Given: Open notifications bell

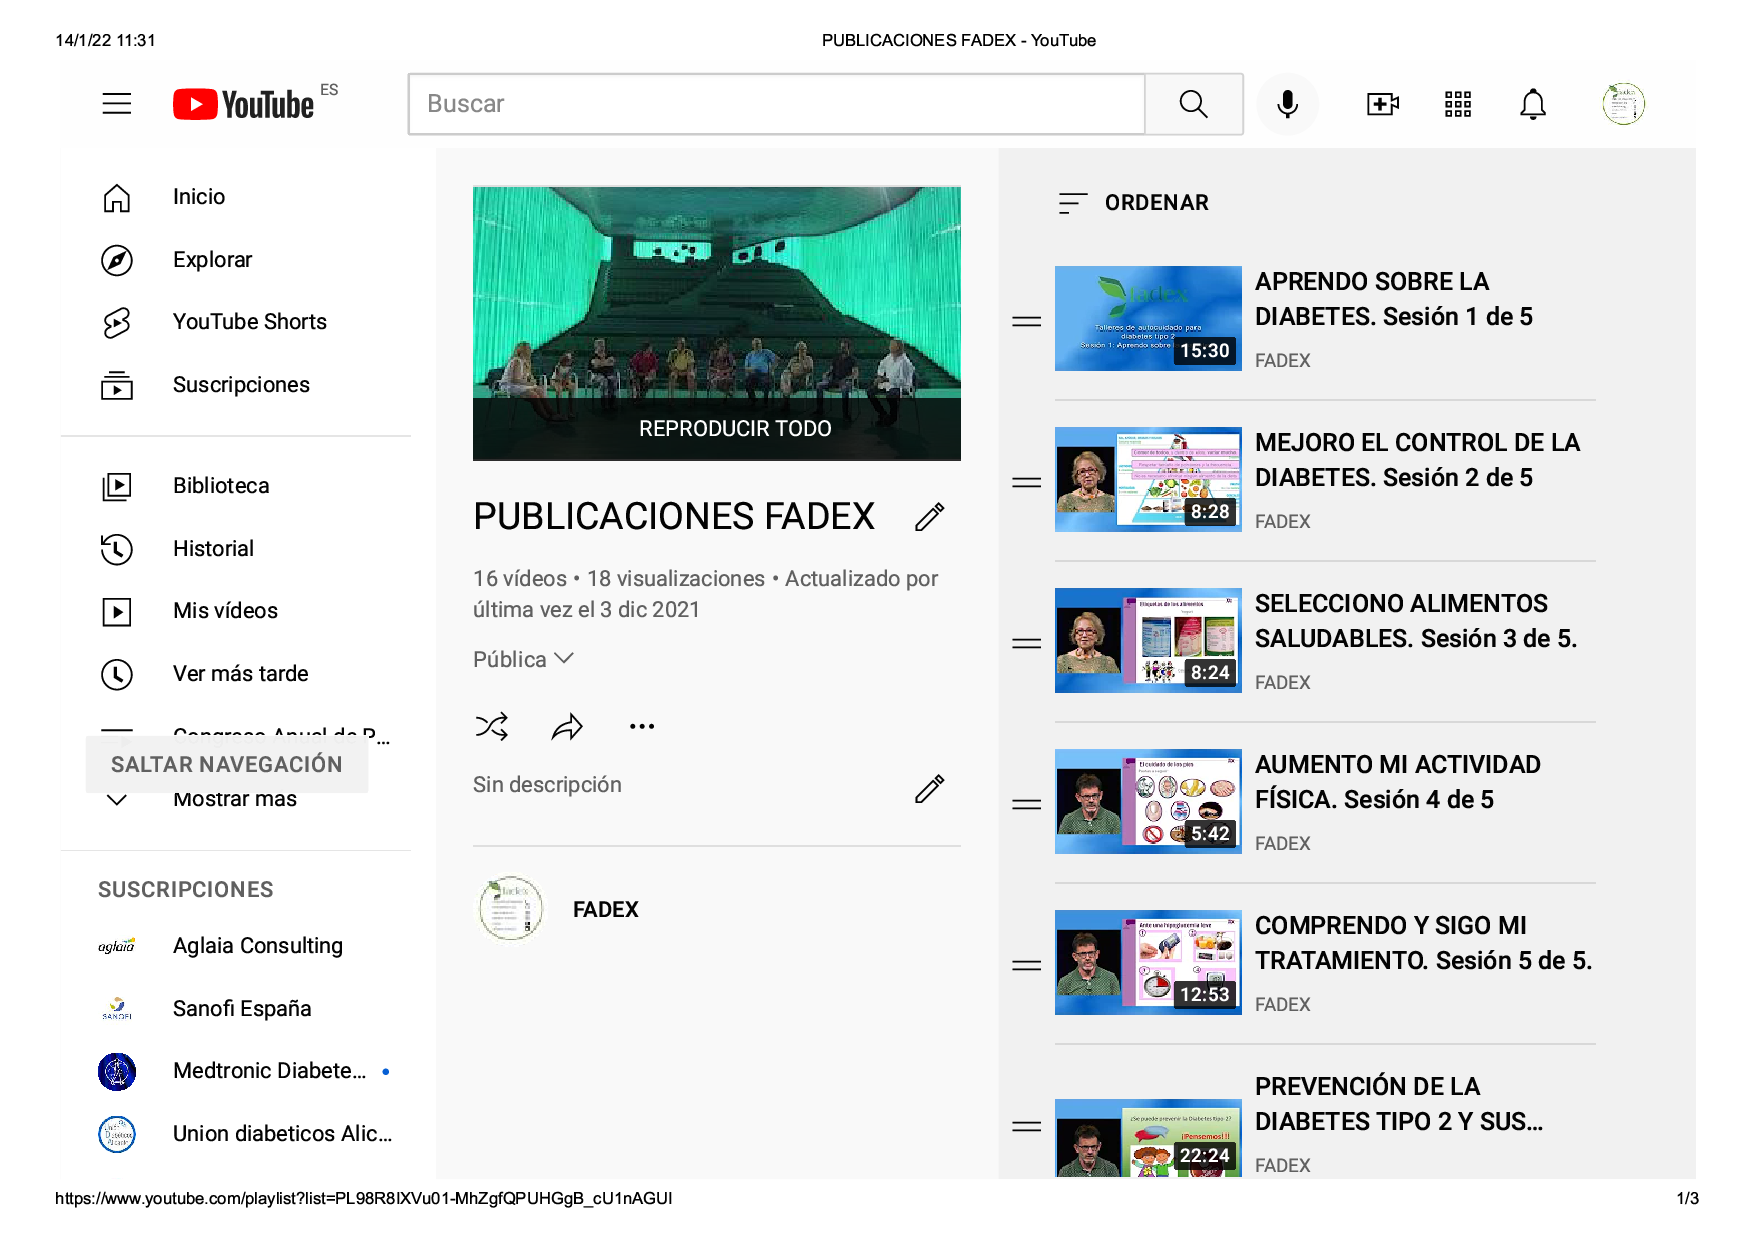Looking at the screenshot, I should pos(1533,104).
